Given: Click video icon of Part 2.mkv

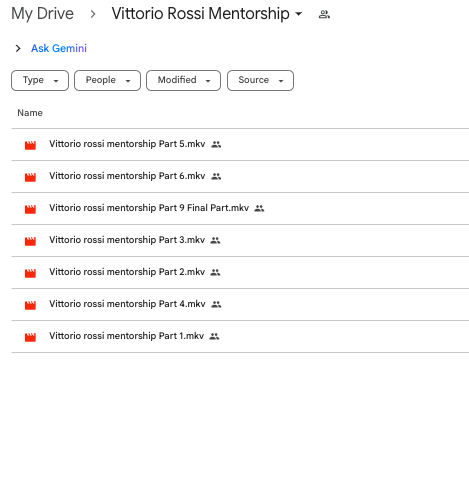Looking at the screenshot, I should 30,273.
